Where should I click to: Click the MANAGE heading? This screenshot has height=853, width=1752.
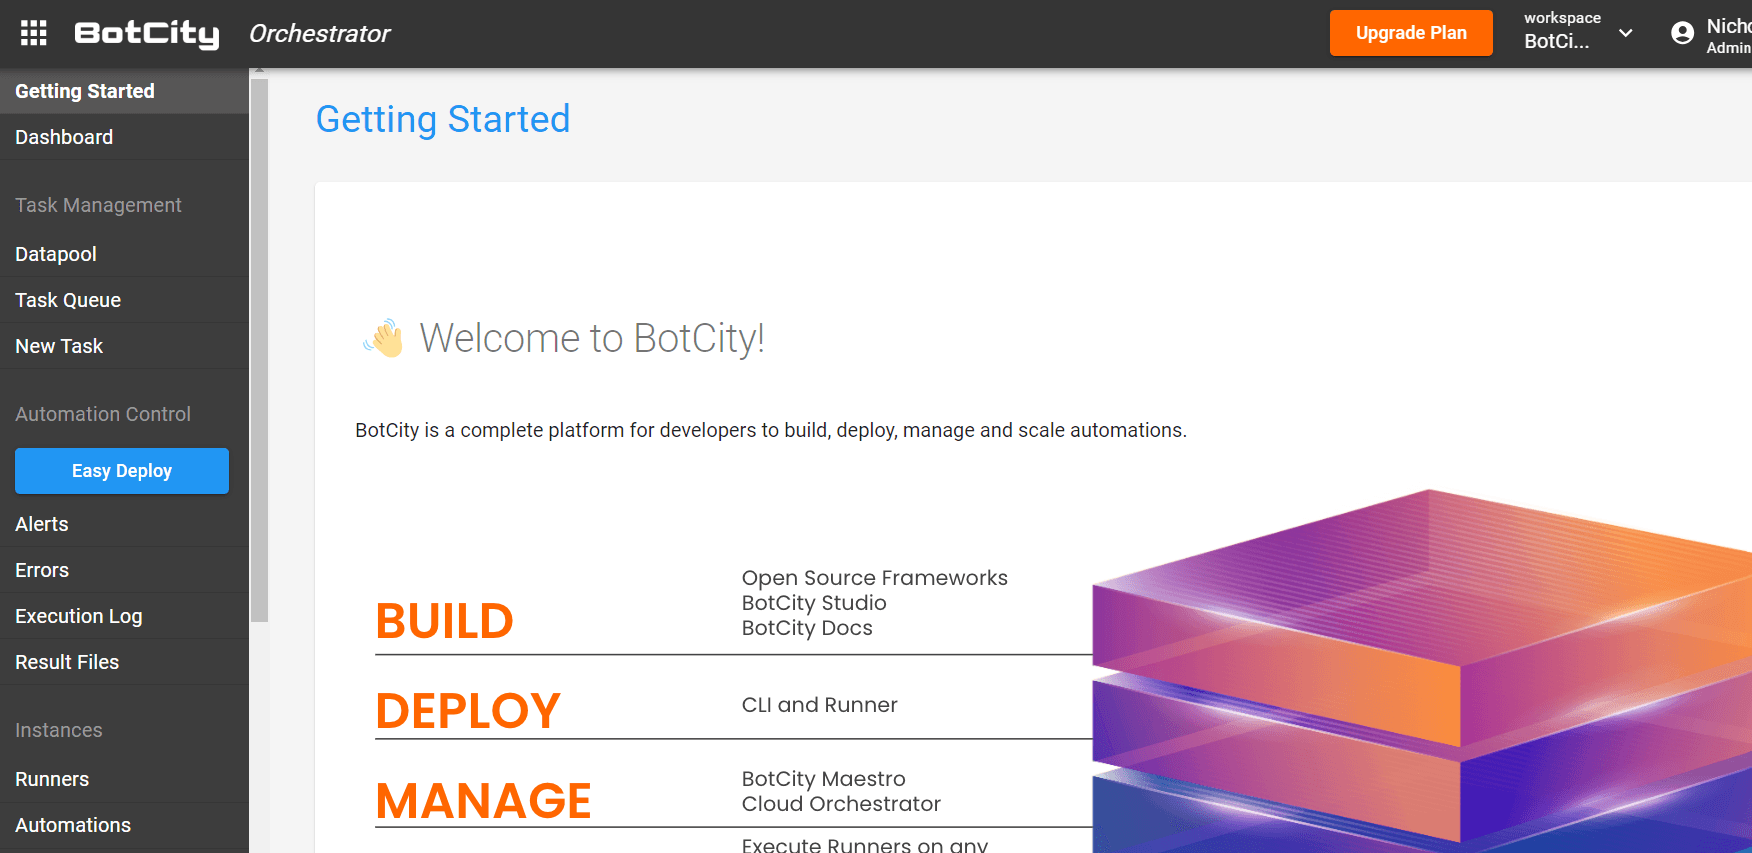483,801
